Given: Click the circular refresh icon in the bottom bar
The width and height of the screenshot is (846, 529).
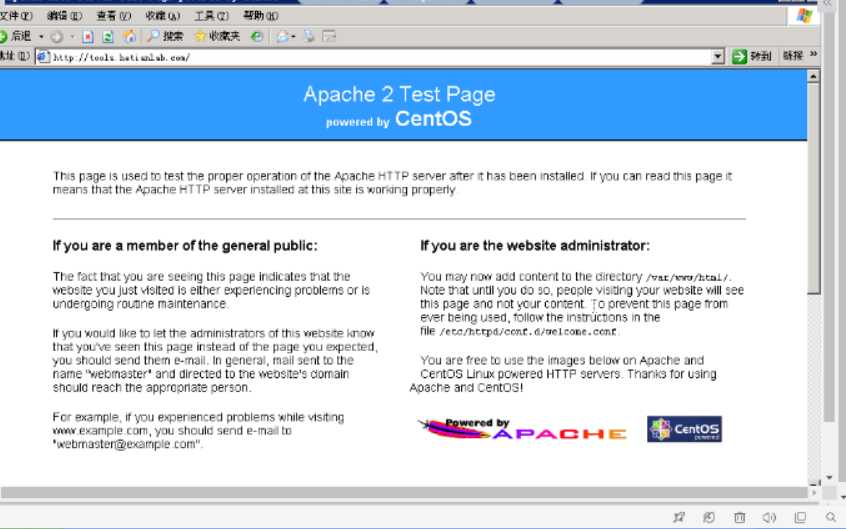Looking at the screenshot, I should [x=709, y=517].
